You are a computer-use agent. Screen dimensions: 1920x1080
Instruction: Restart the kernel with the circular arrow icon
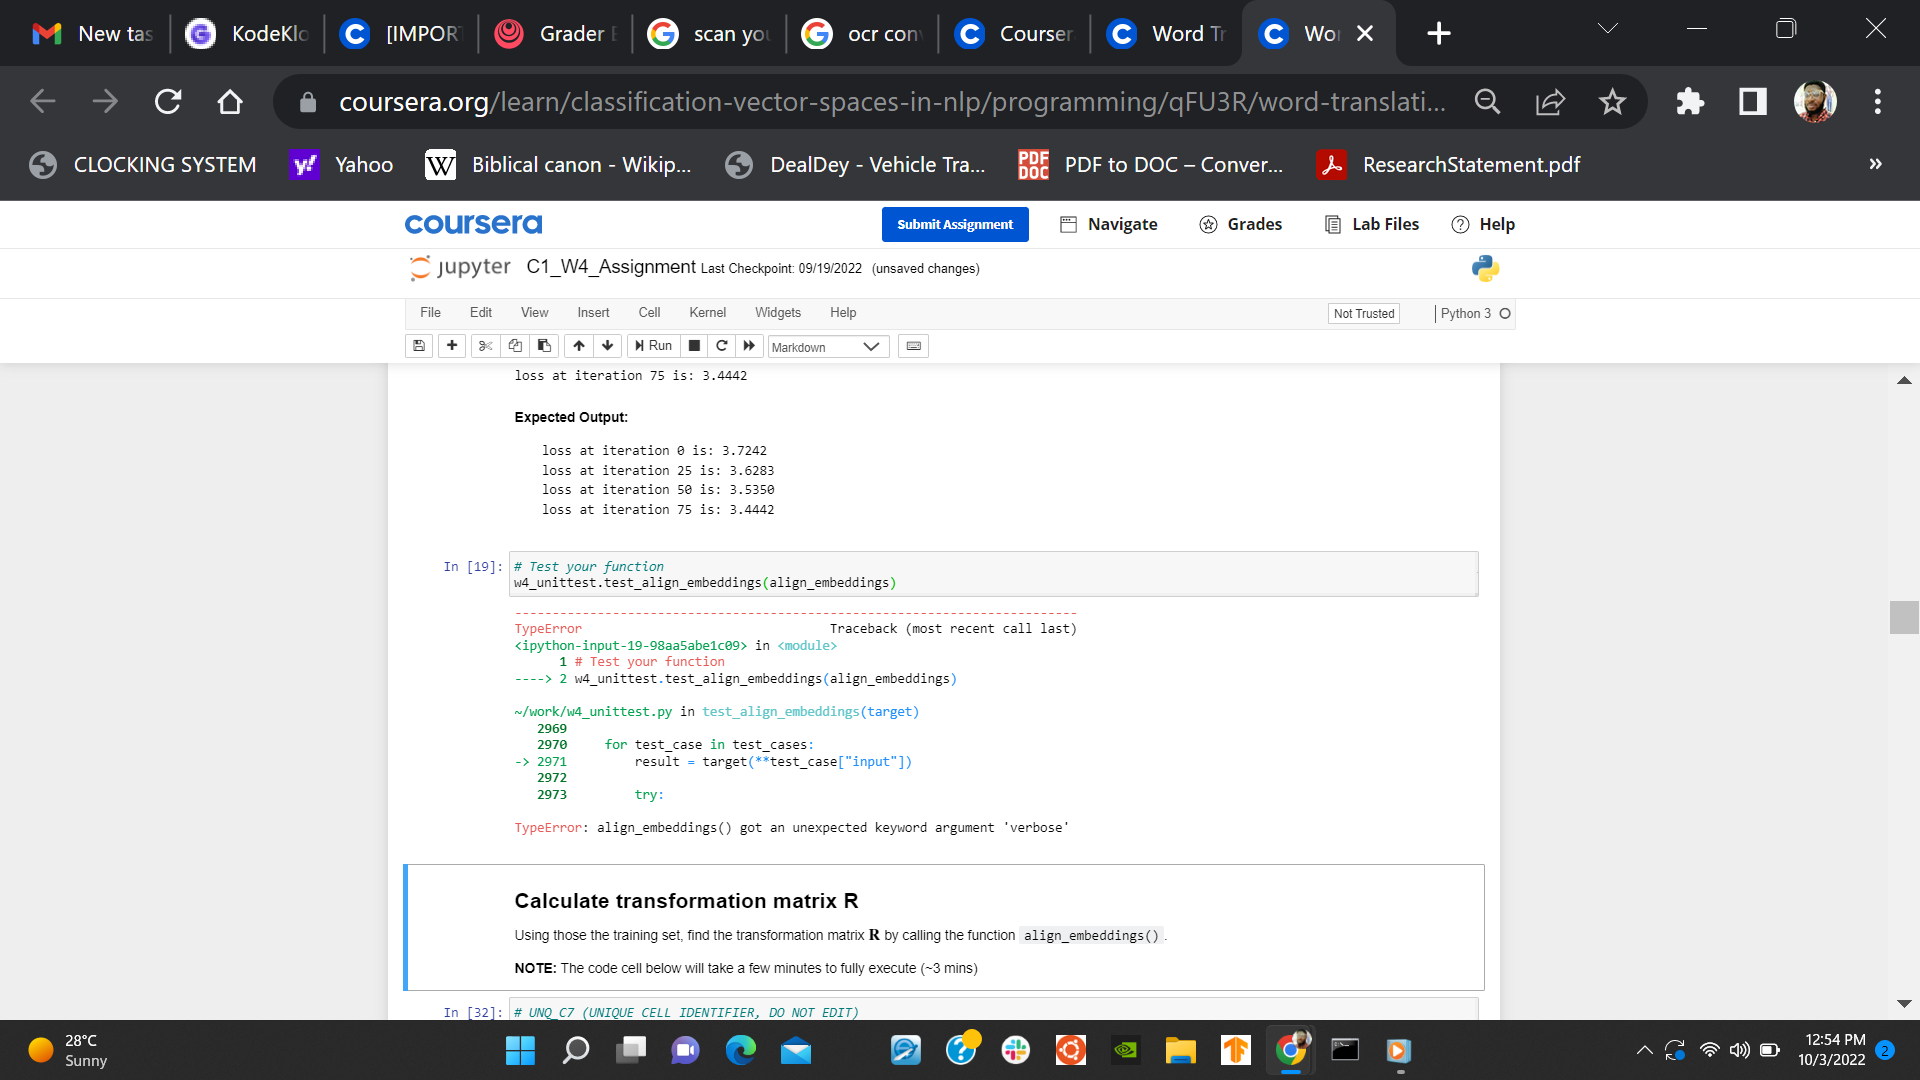click(721, 346)
